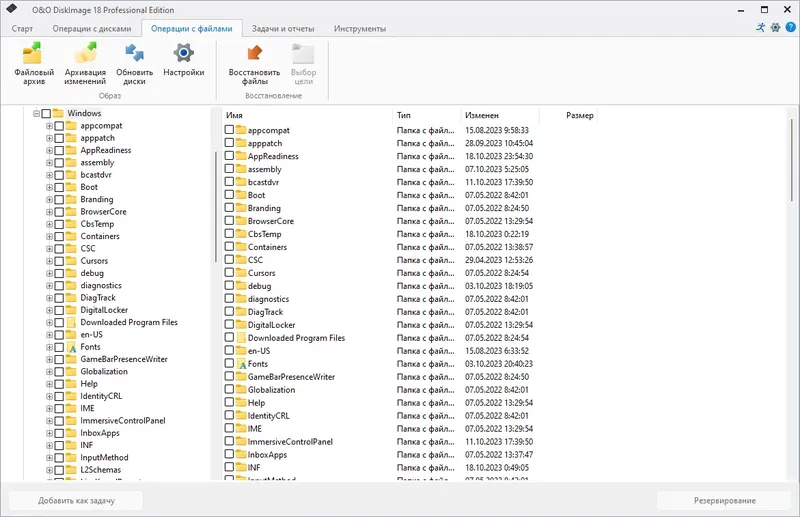Viewport: 800px width, 517px height.
Task: Check the Containers checkbox in the file list
Action: [230, 247]
